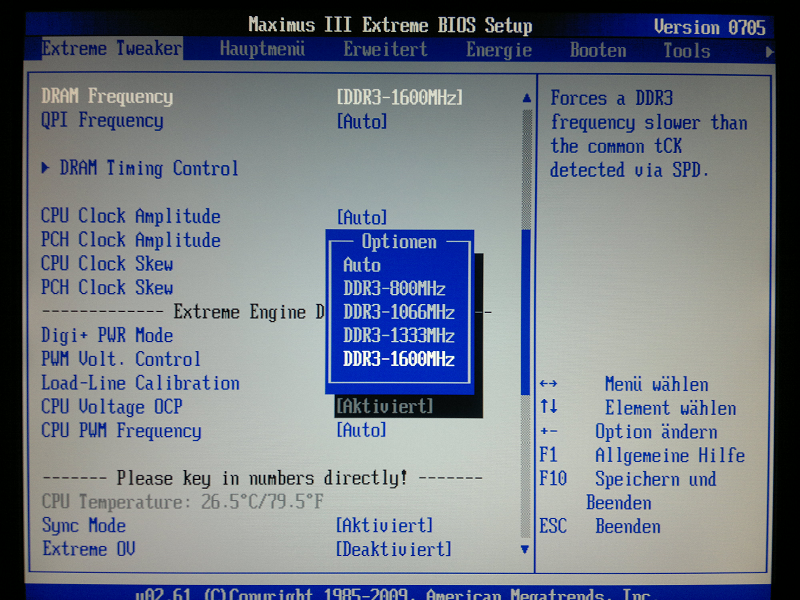This screenshot has height=600, width=800.
Task: Select the highlighted DDR3-1600MHz option
Action: click(x=399, y=360)
